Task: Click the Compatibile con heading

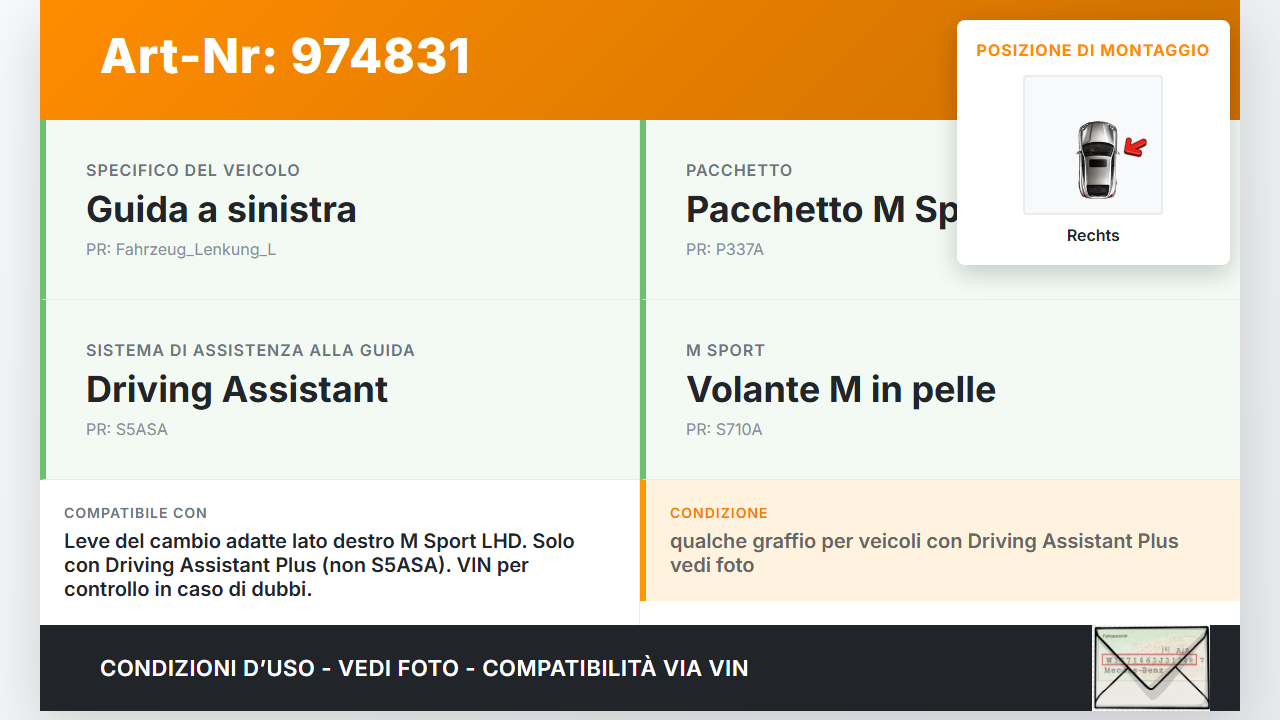Action: click(x=136, y=513)
